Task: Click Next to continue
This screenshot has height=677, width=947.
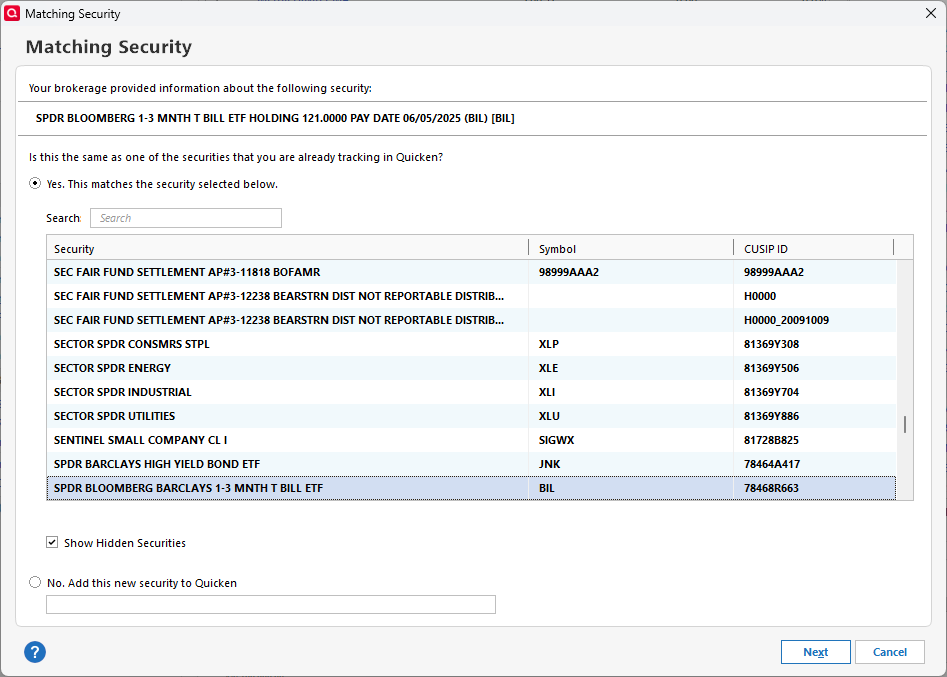Action: (815, 652)
